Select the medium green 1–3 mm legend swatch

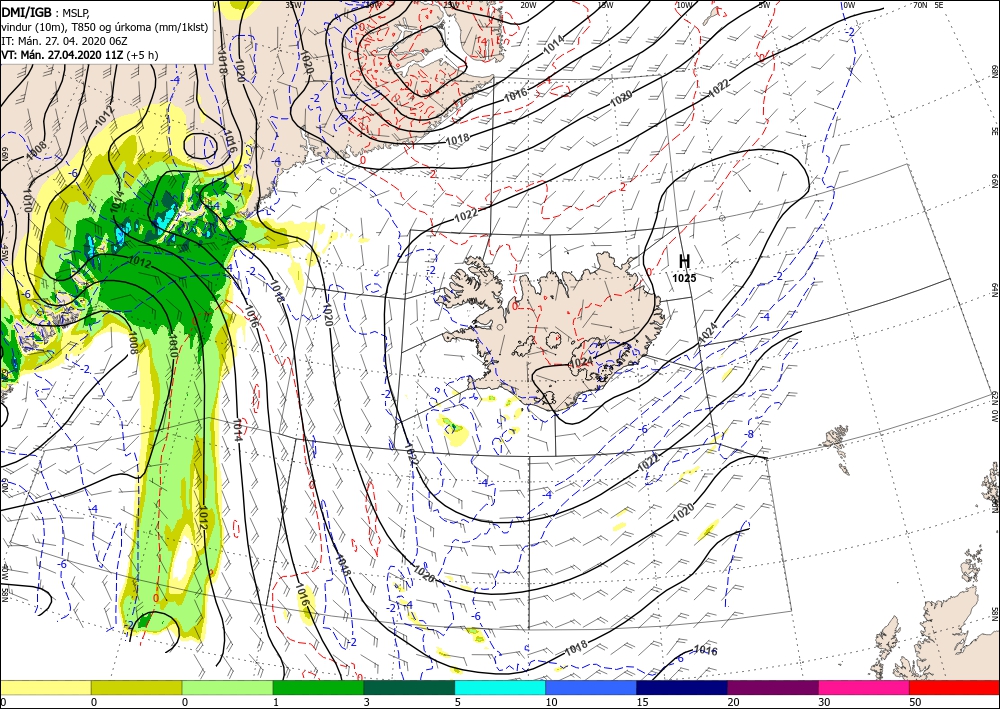click(x=318, y=687)
